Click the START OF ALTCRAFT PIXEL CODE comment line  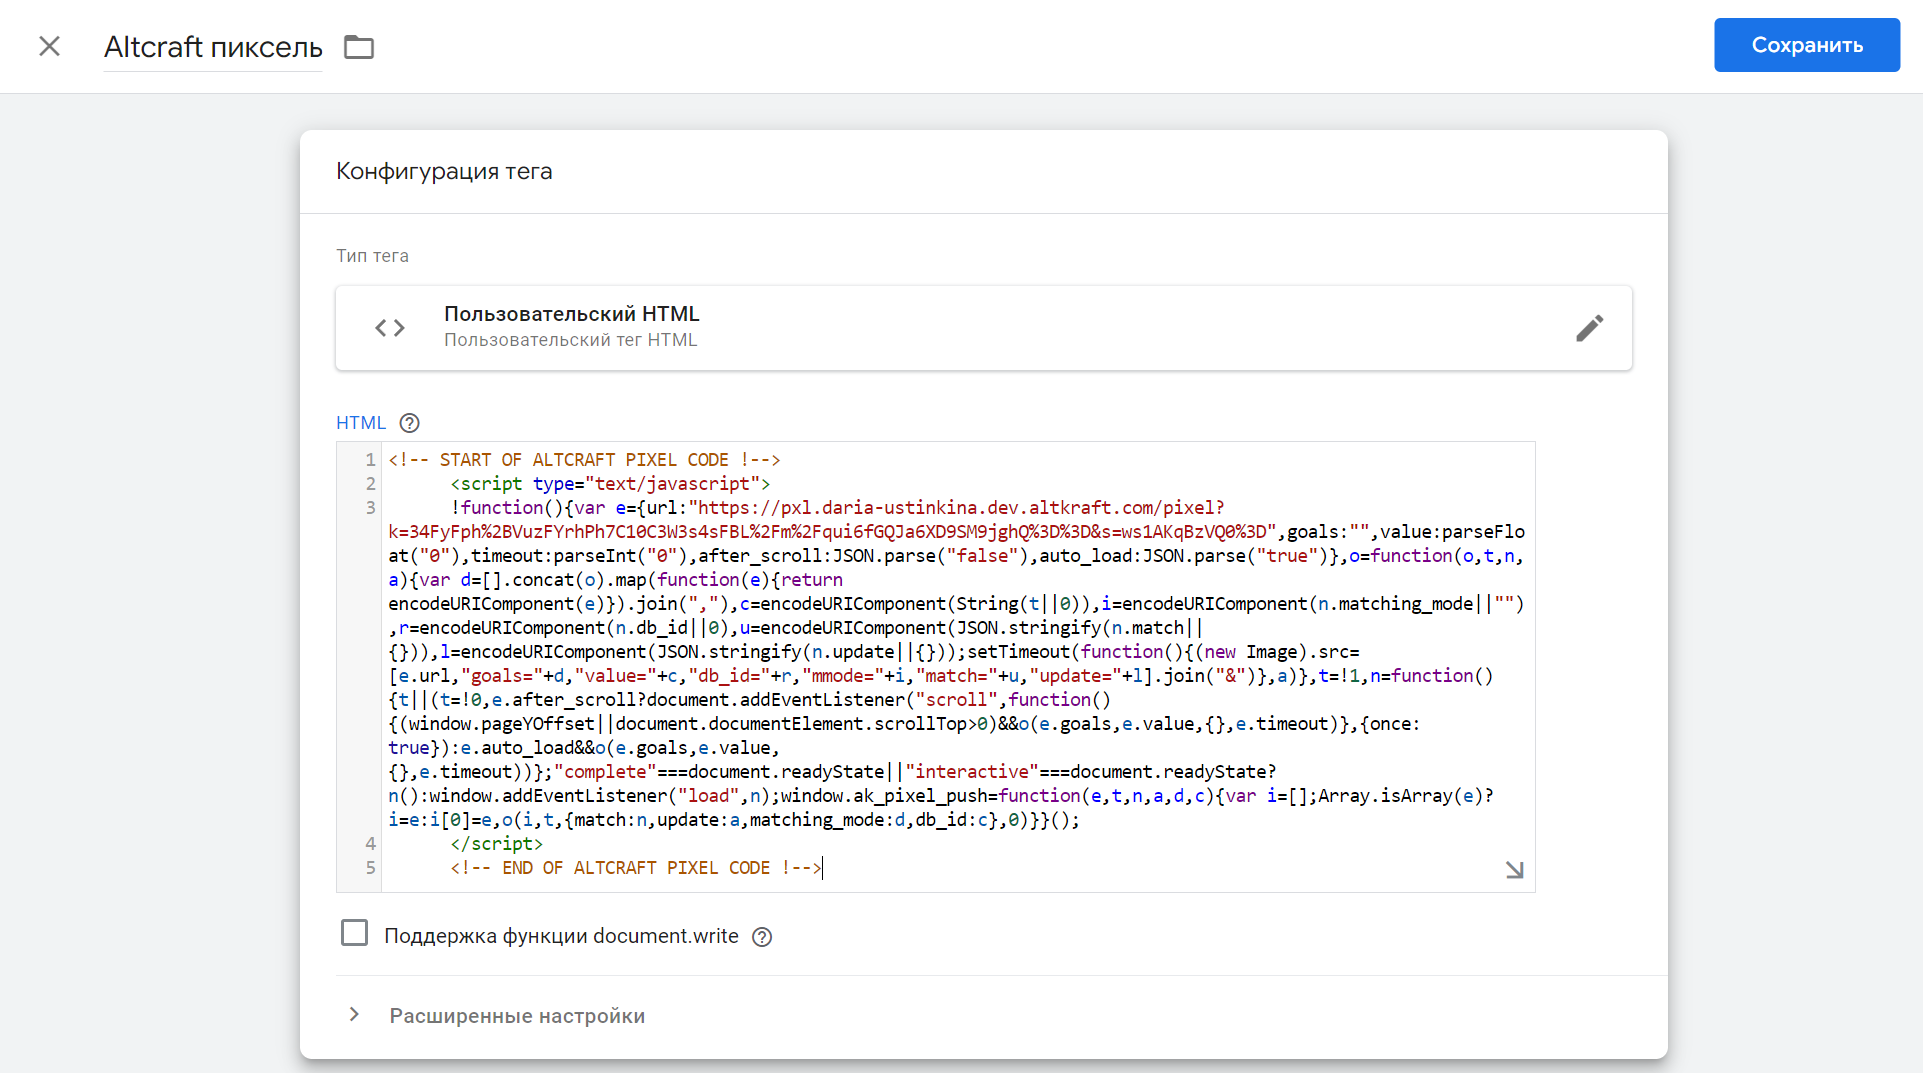coord(584,460)
